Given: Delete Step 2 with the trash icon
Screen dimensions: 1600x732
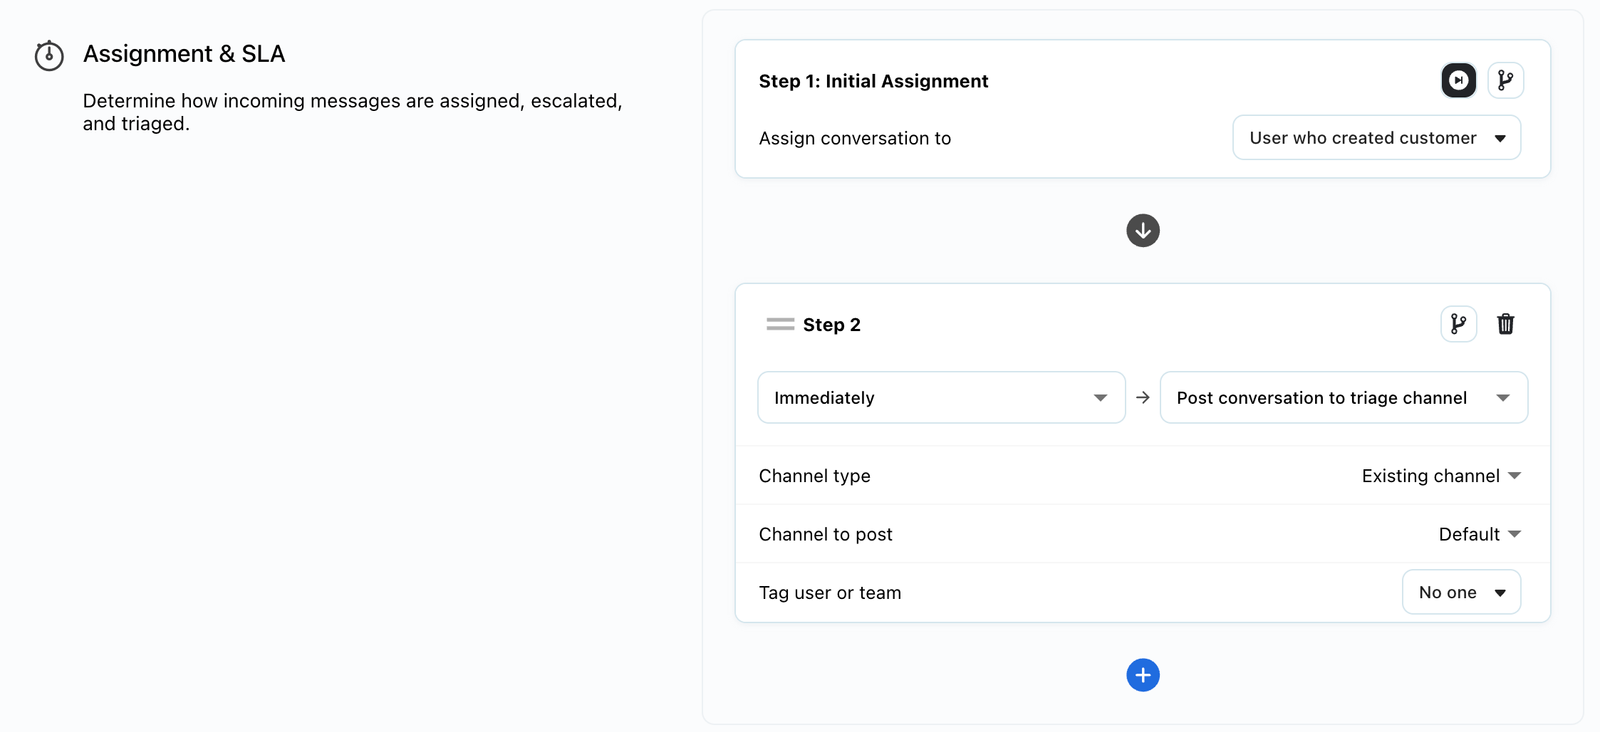Looking at the screenshot, I should click(1505, 324).
